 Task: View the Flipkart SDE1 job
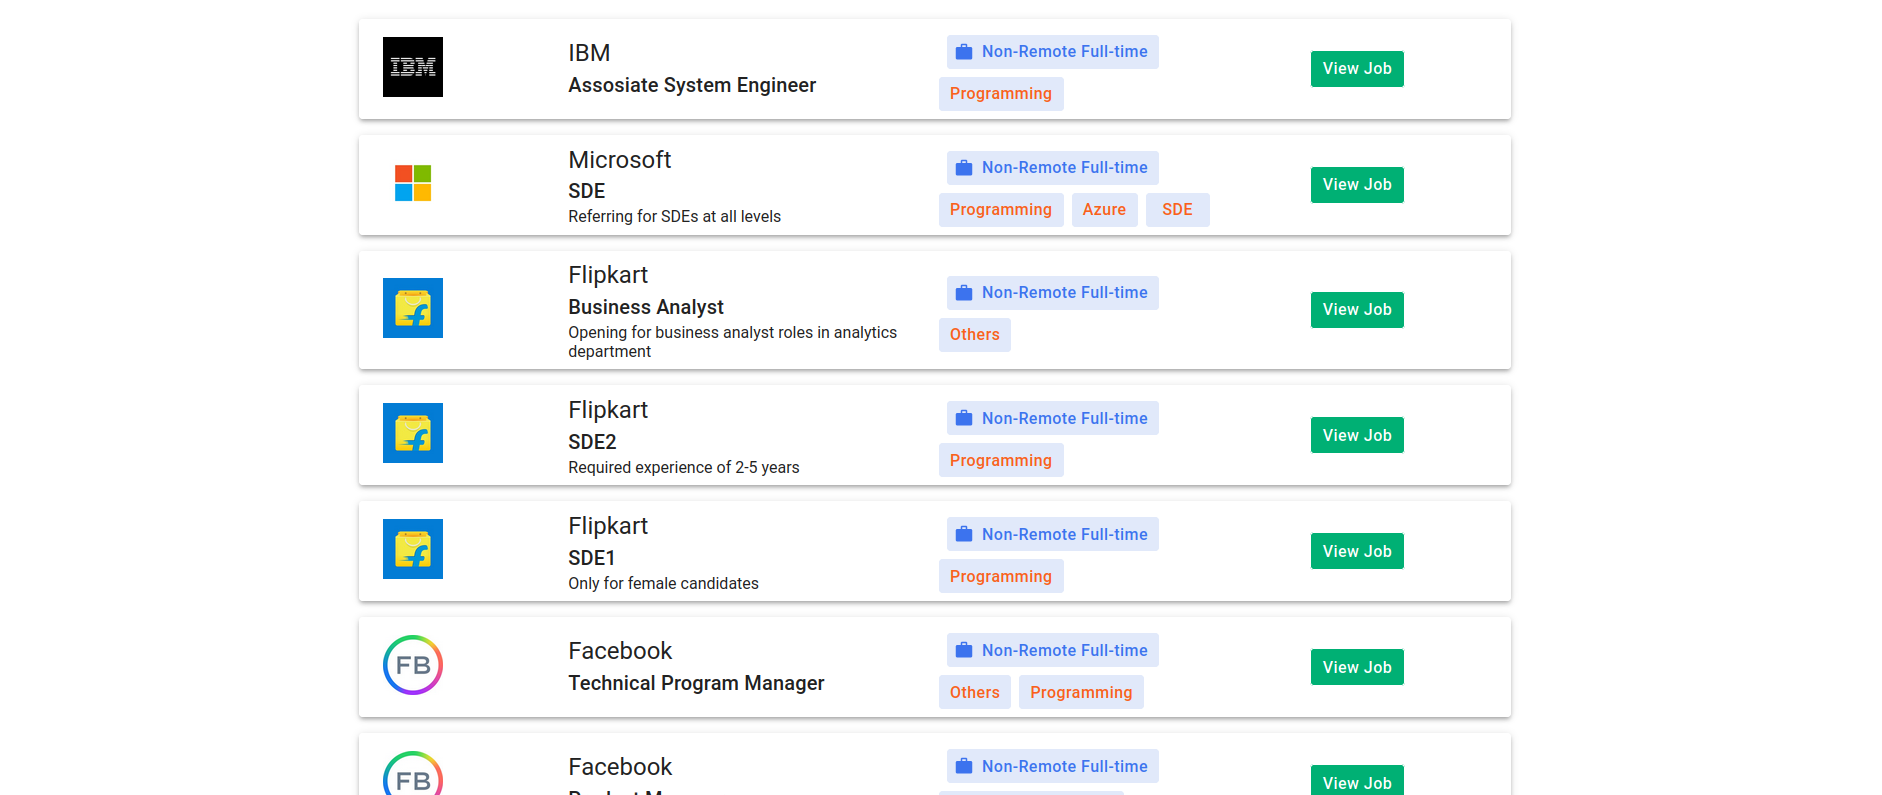1356,551
